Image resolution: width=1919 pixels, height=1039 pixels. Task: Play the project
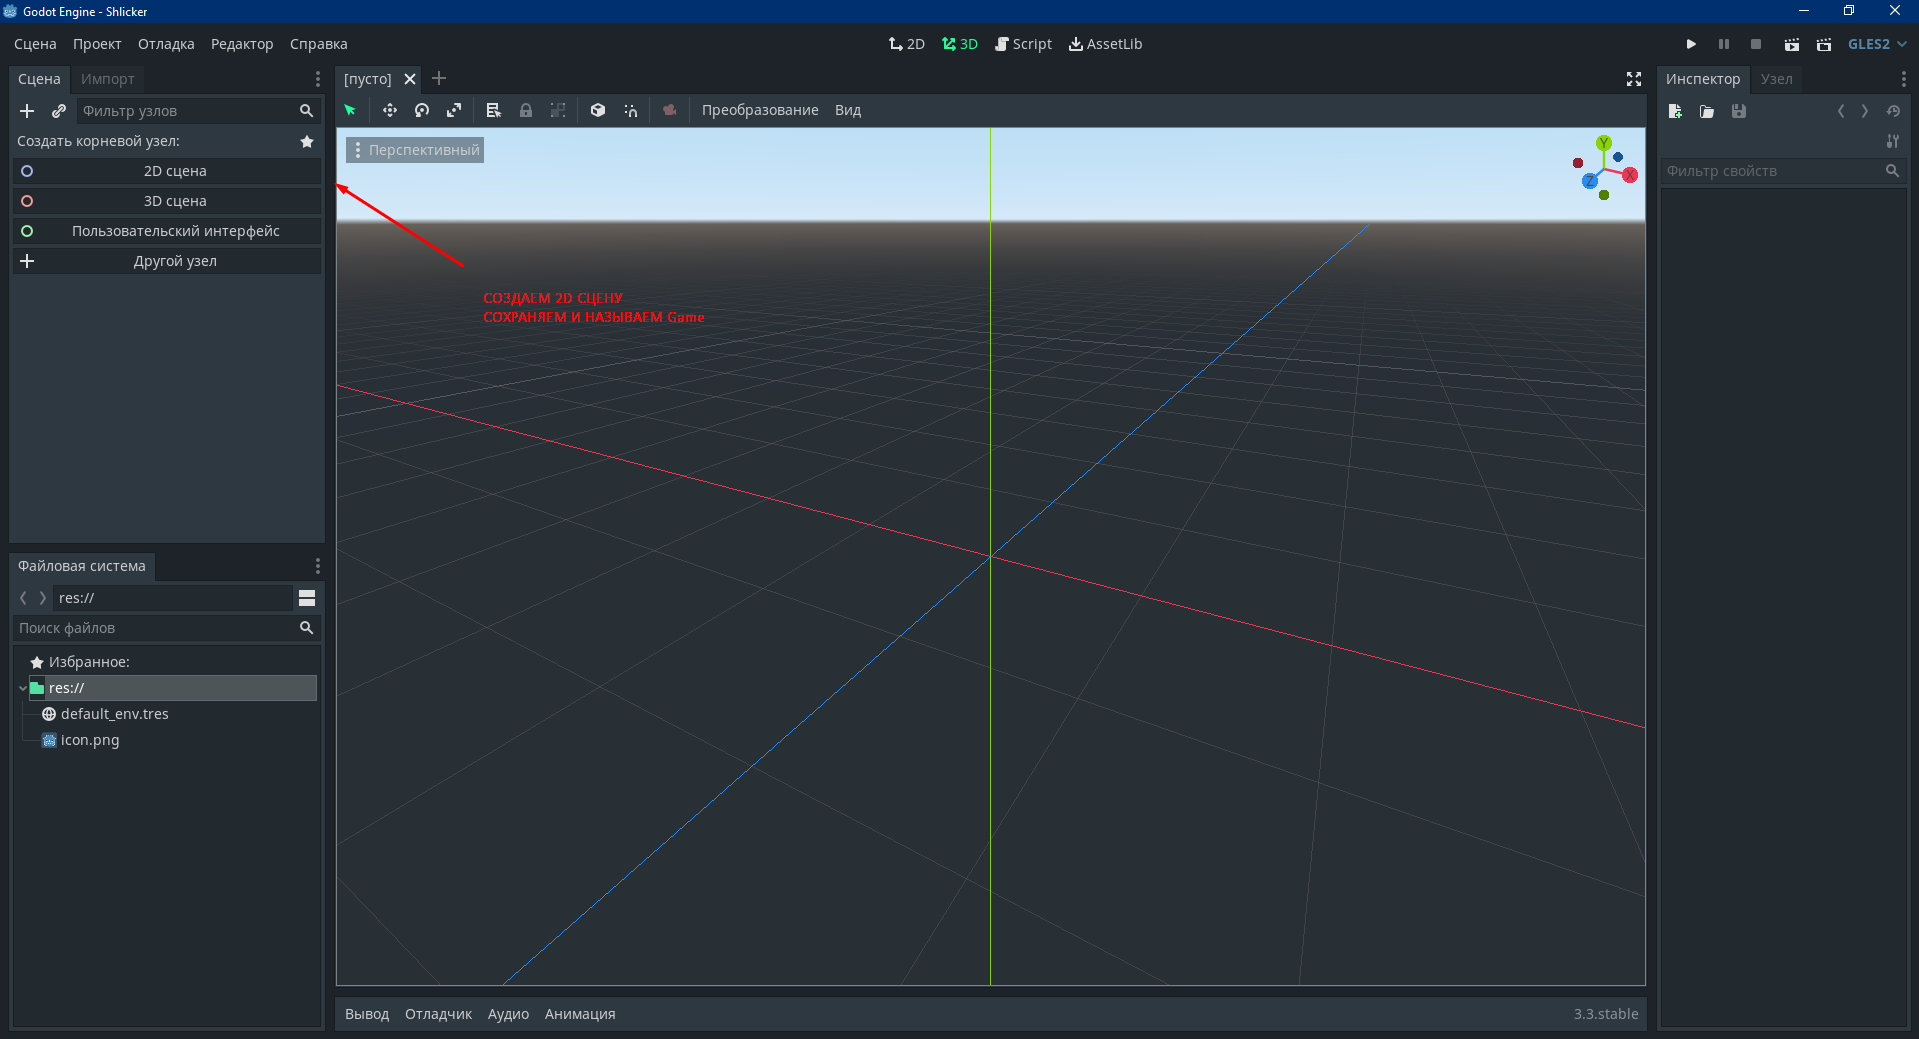[x=1691, y=44]
